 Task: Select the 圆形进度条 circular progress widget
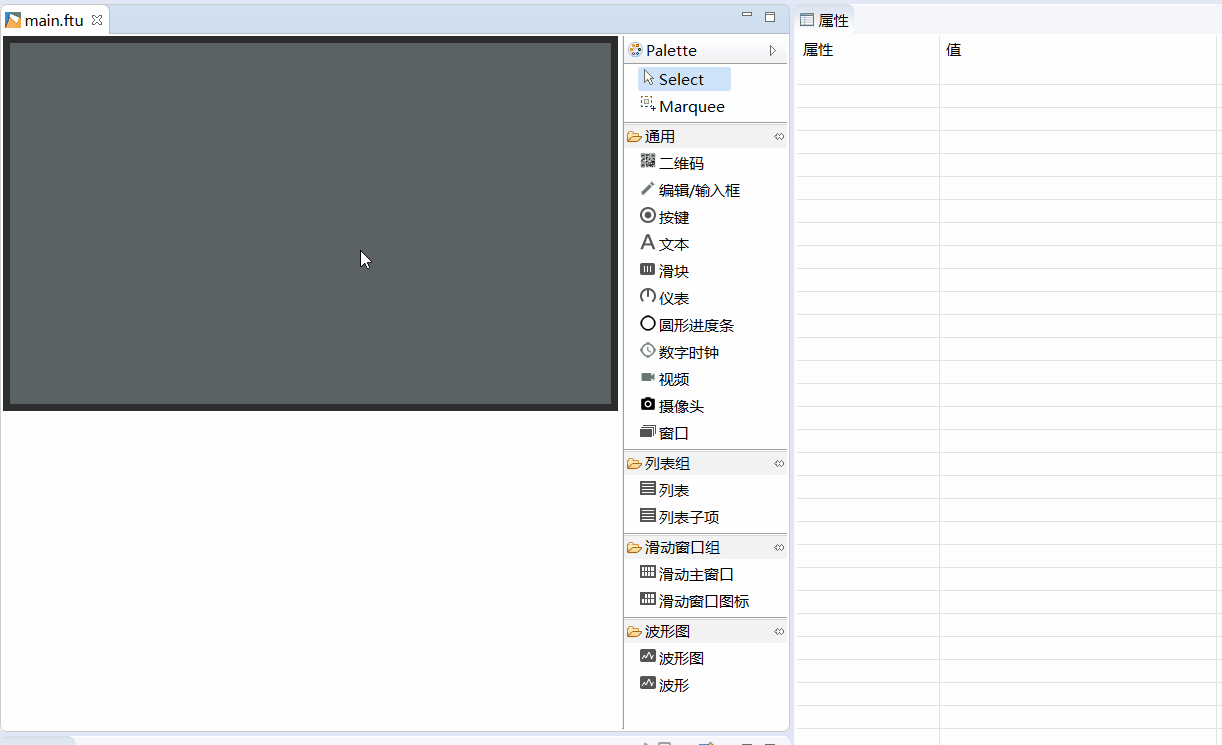[688, 325]
